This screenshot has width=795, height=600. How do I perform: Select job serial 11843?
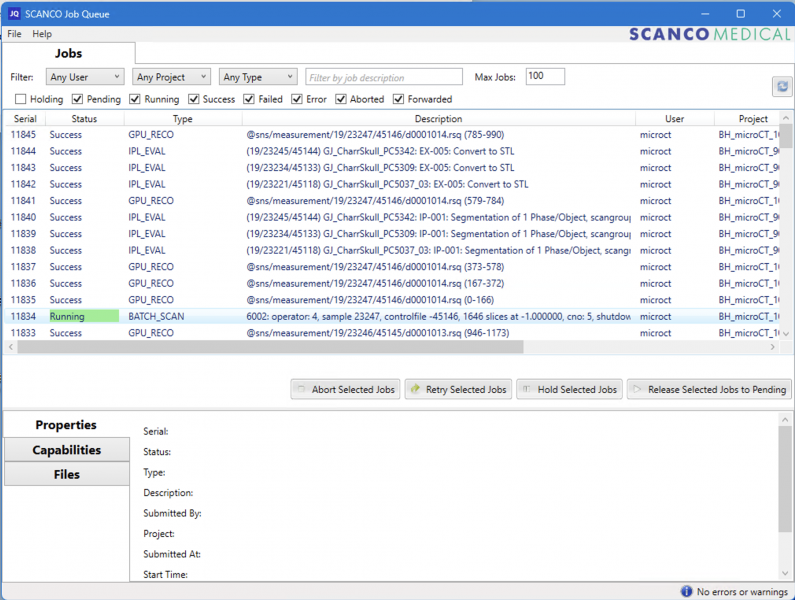coord(23,167)
